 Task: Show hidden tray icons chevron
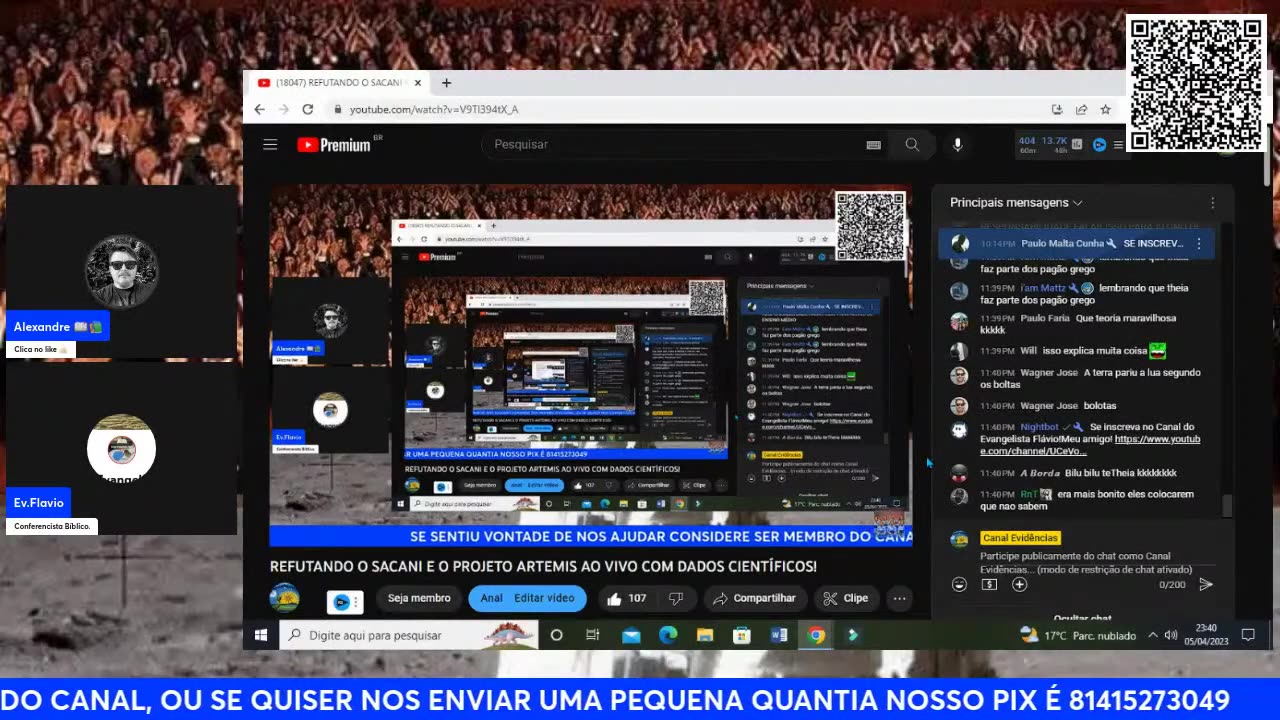(x=1152, y=635)
